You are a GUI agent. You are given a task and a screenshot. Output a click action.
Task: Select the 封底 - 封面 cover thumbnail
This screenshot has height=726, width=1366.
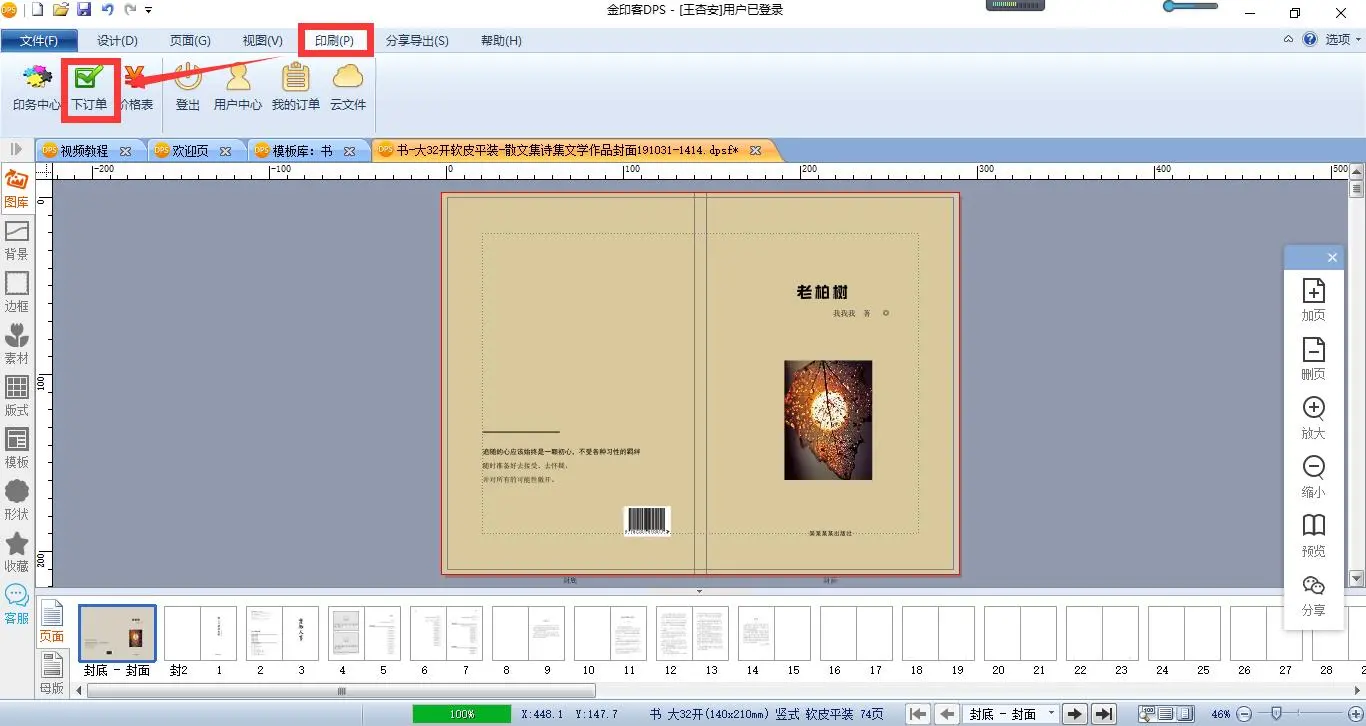coord(118,634)
